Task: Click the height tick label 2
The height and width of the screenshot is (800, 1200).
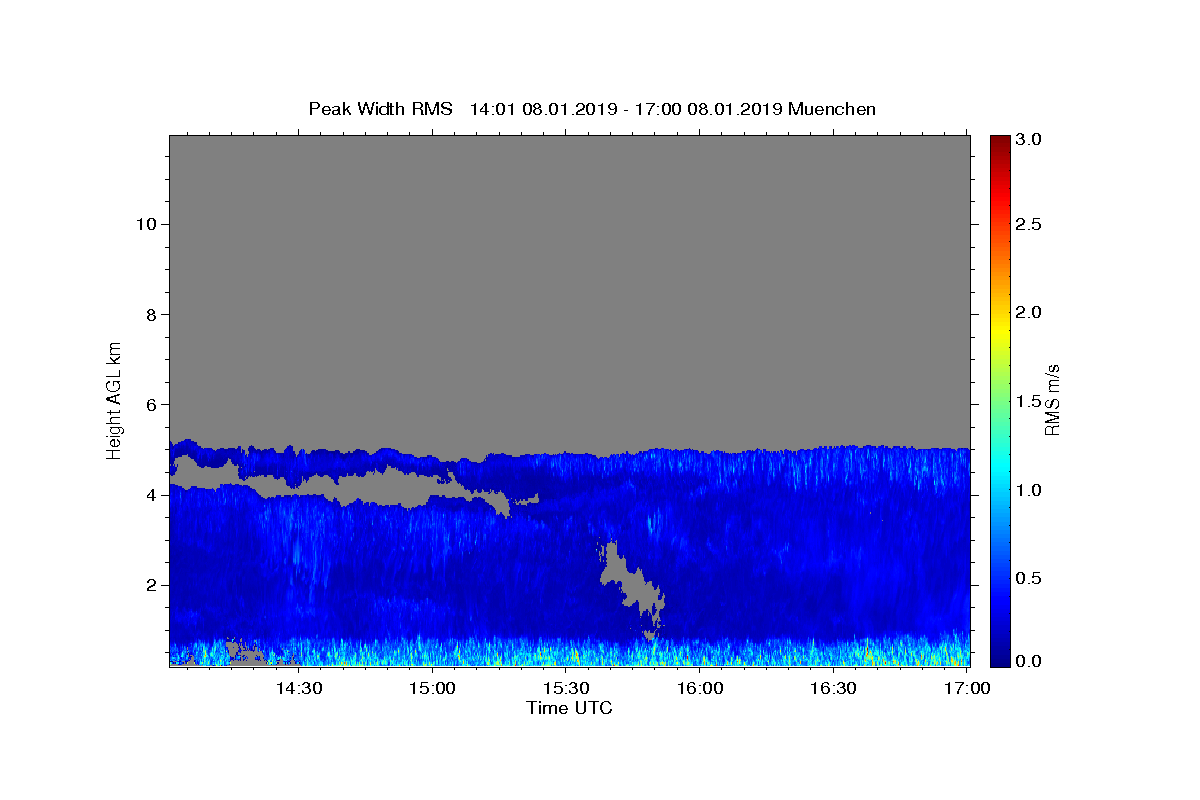Action: click(x=149, y=585)
